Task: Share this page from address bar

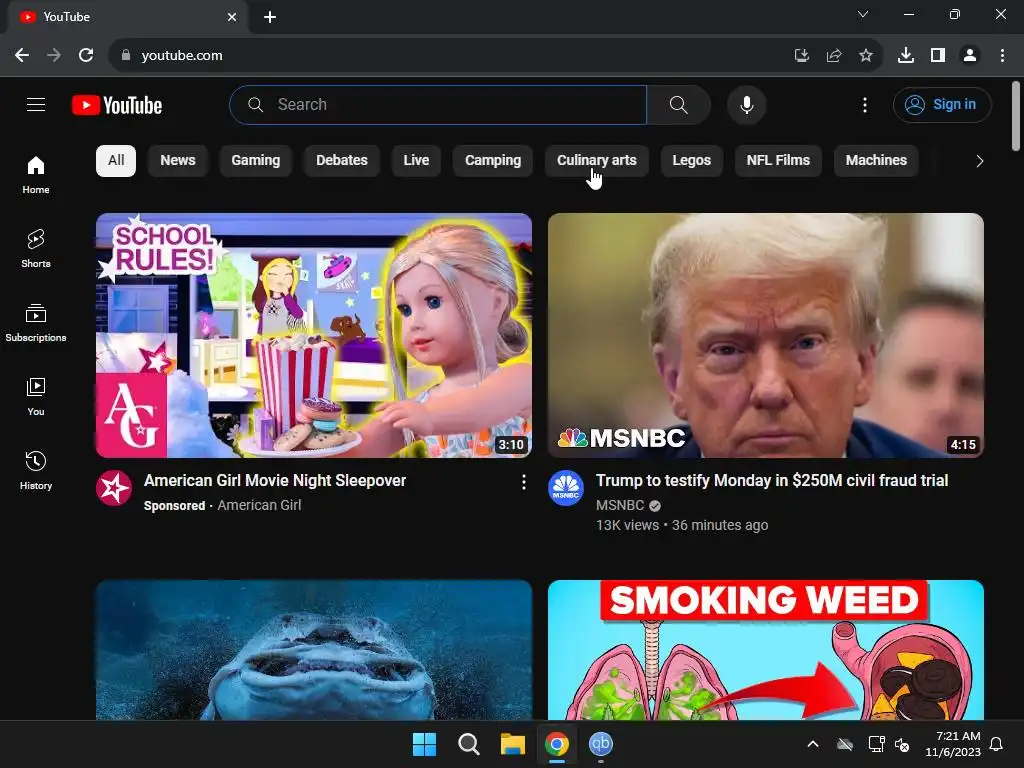Action: click(833, 56)
